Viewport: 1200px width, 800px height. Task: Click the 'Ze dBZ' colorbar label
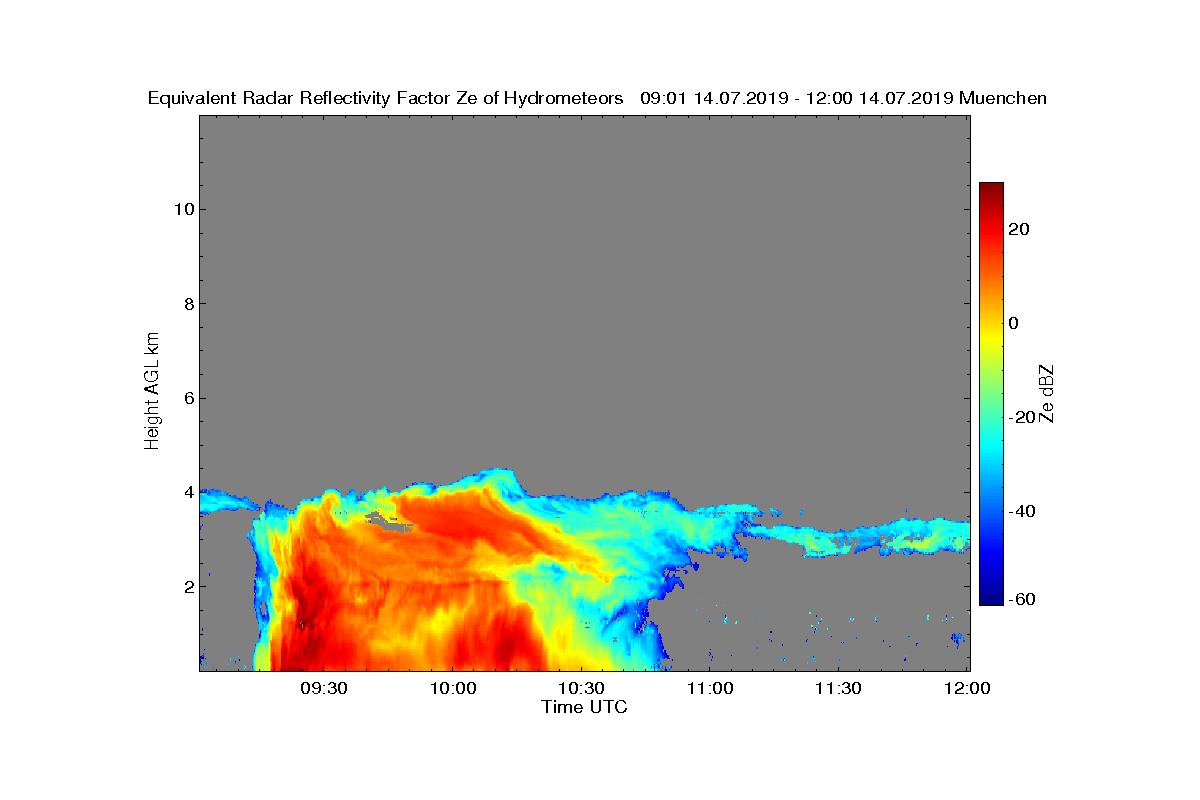[x=1047, y=393]
